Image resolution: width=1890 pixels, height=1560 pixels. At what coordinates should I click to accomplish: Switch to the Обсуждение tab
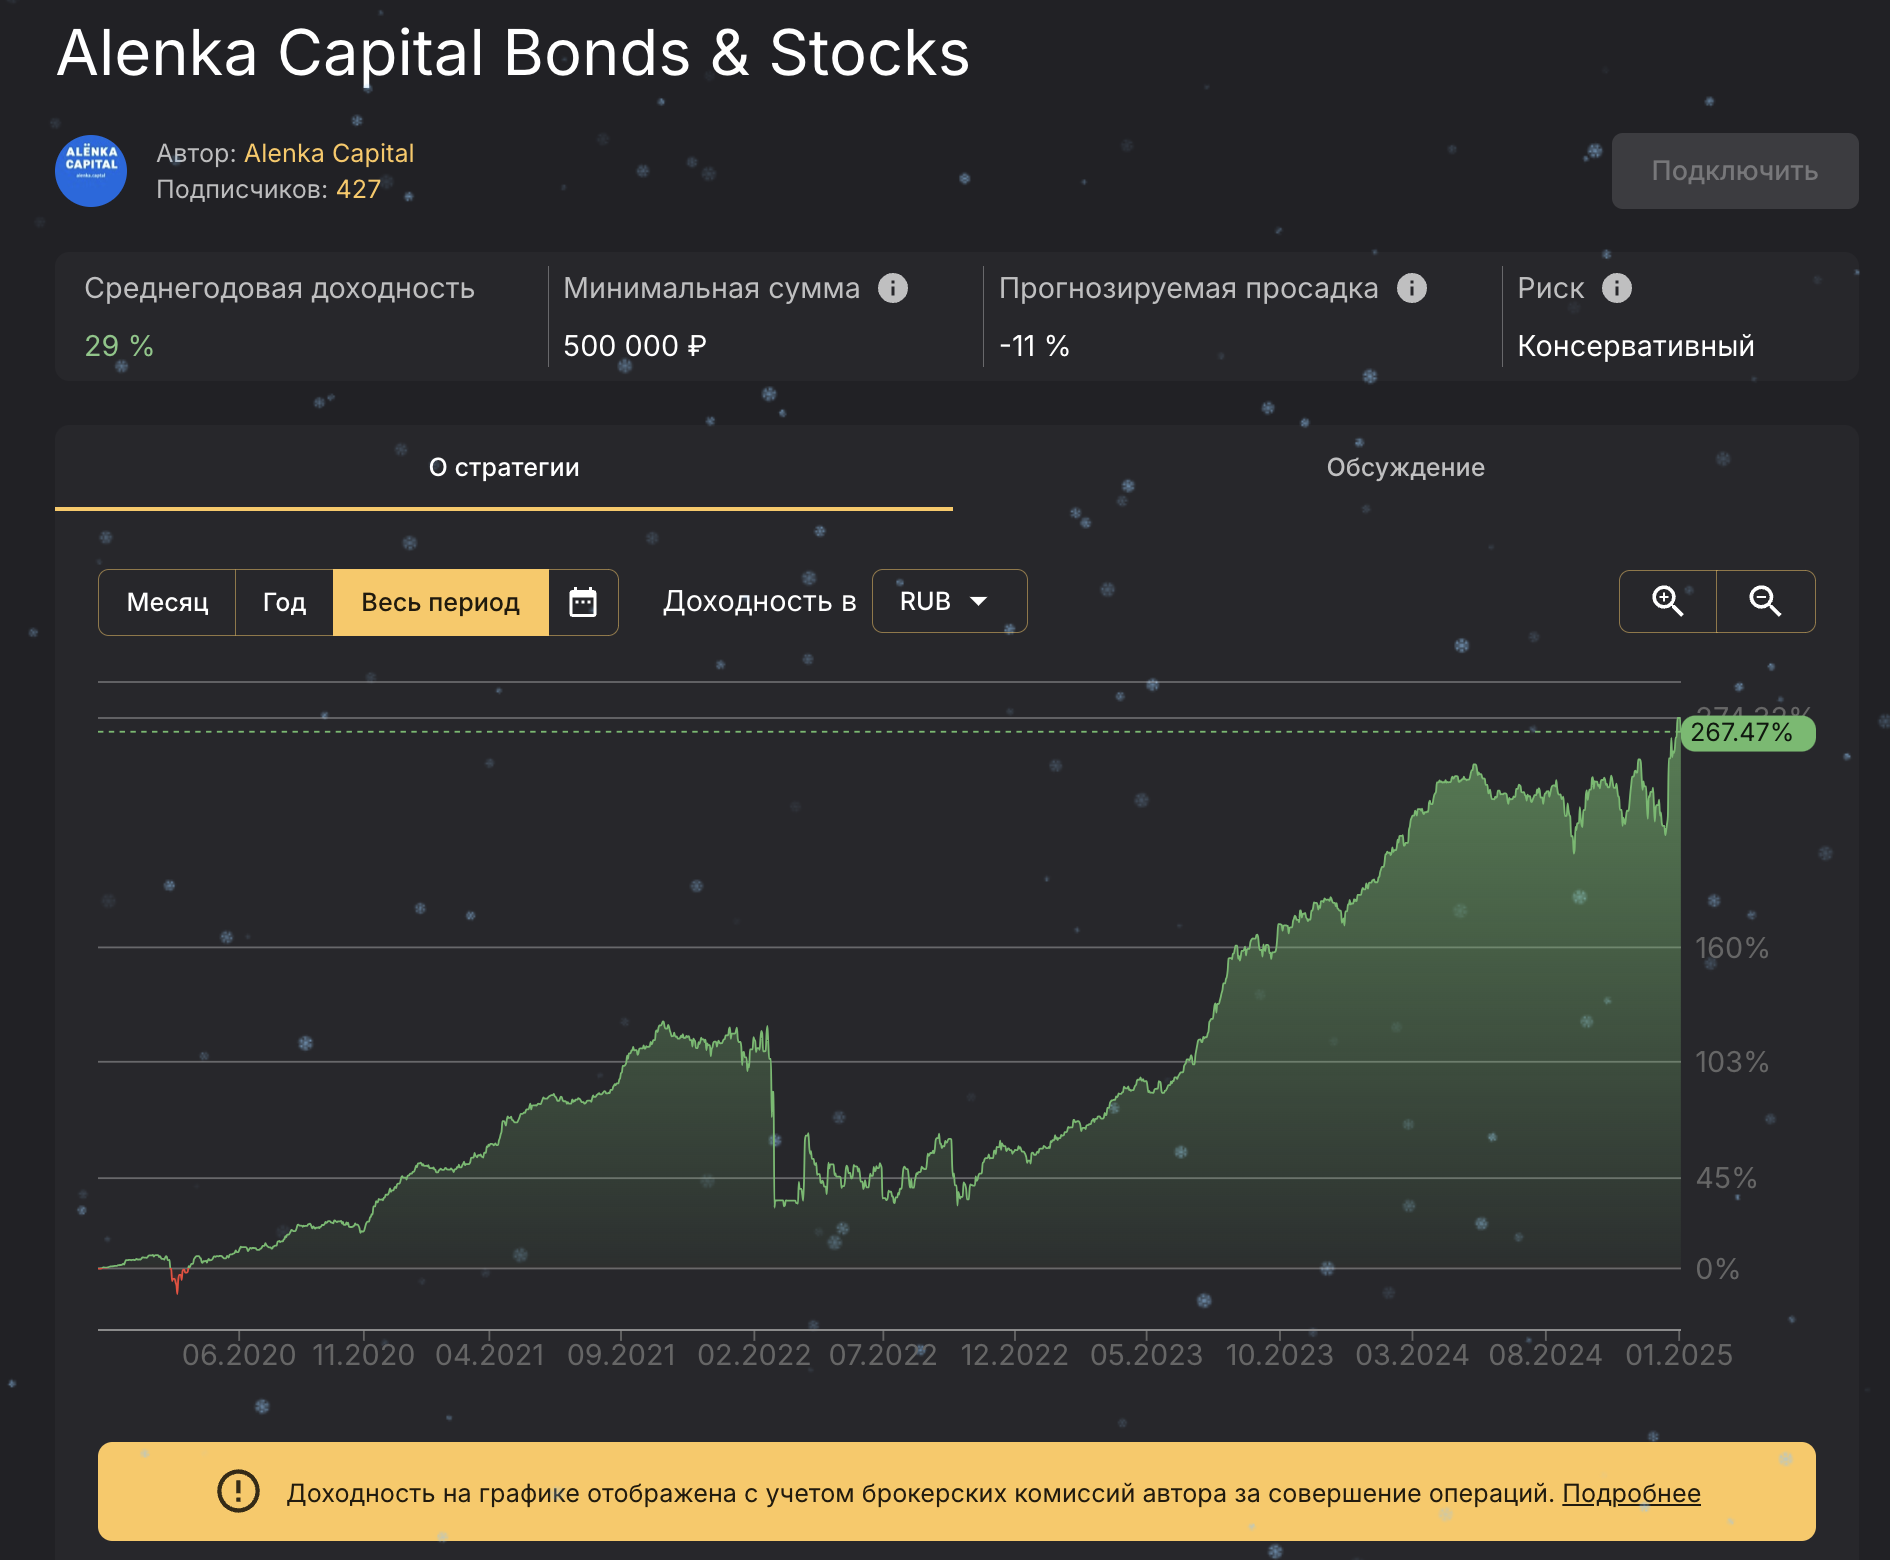(x=1405, y=467)
